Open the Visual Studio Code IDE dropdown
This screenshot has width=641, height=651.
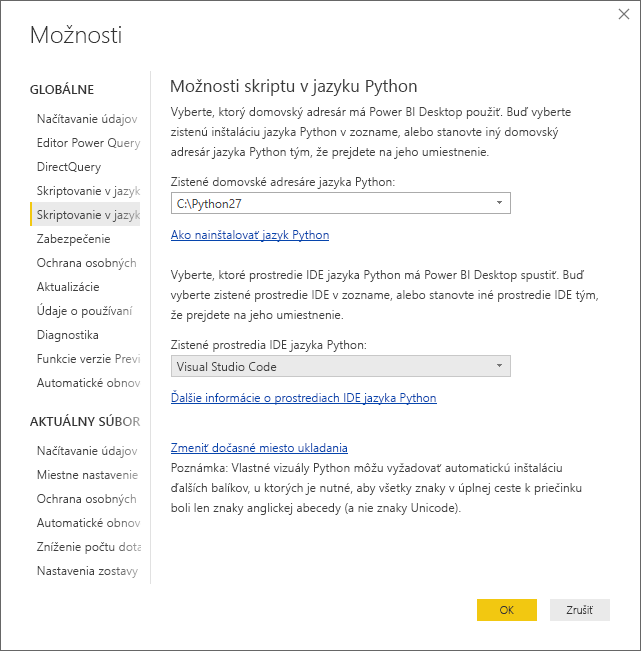[340, 366]
